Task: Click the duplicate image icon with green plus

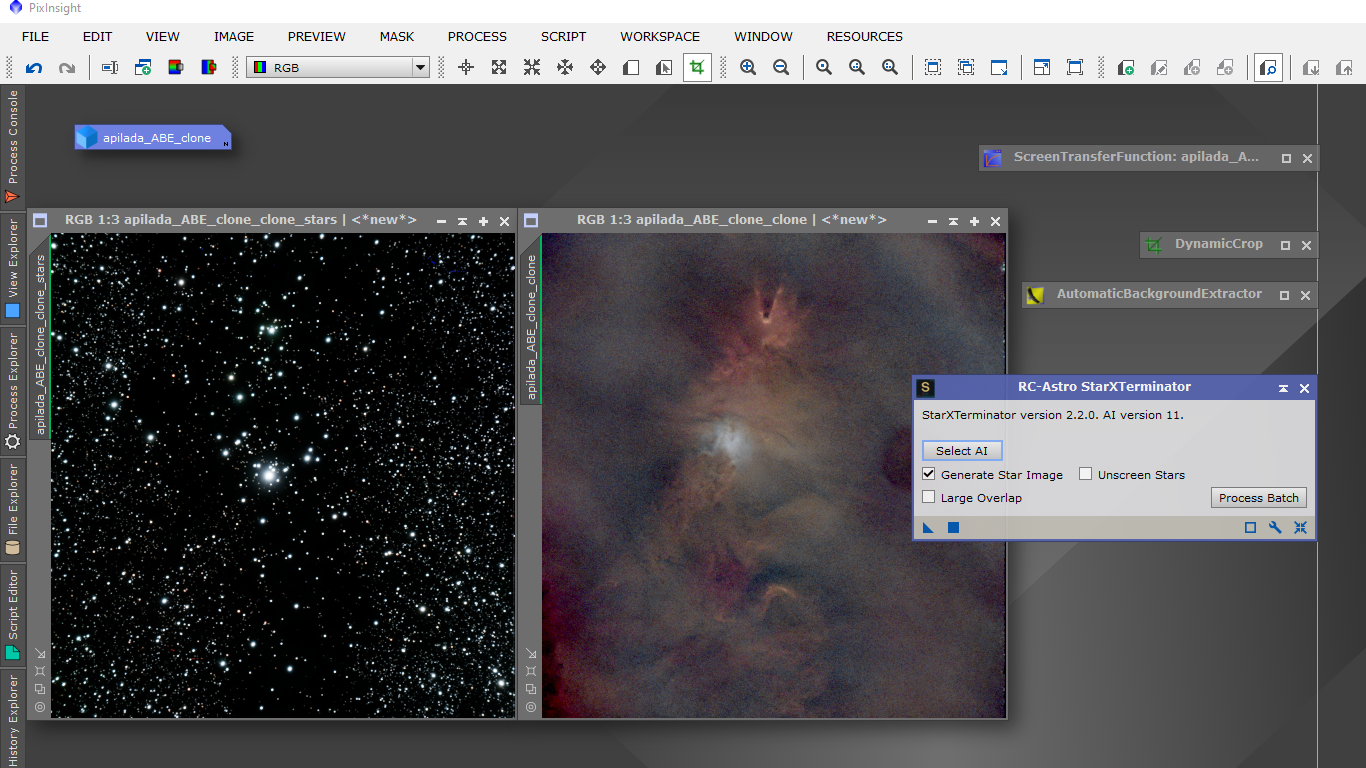Action: pyautogui.click(x=143, y=68)
